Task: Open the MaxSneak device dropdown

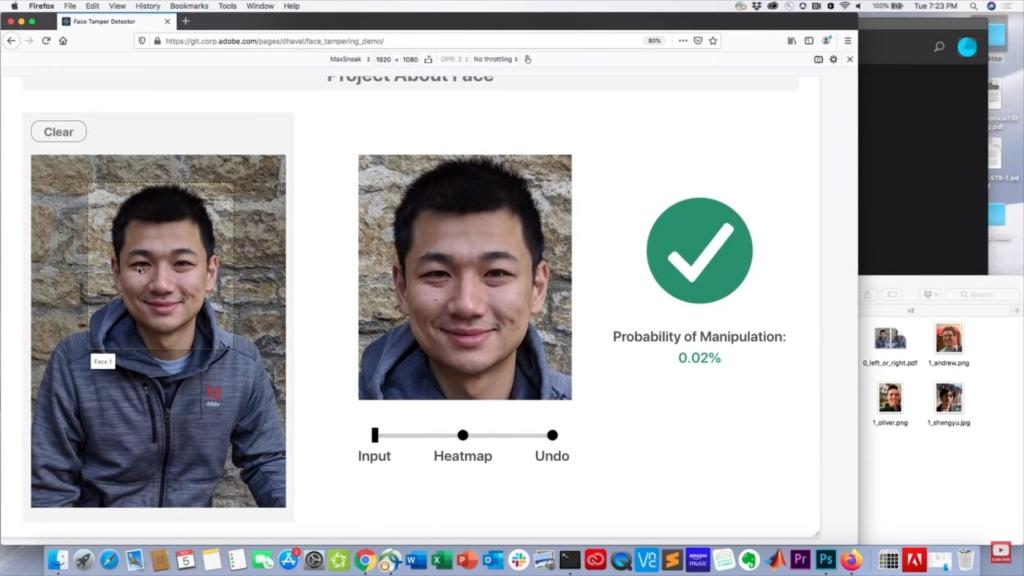Action: click(350, 59)
